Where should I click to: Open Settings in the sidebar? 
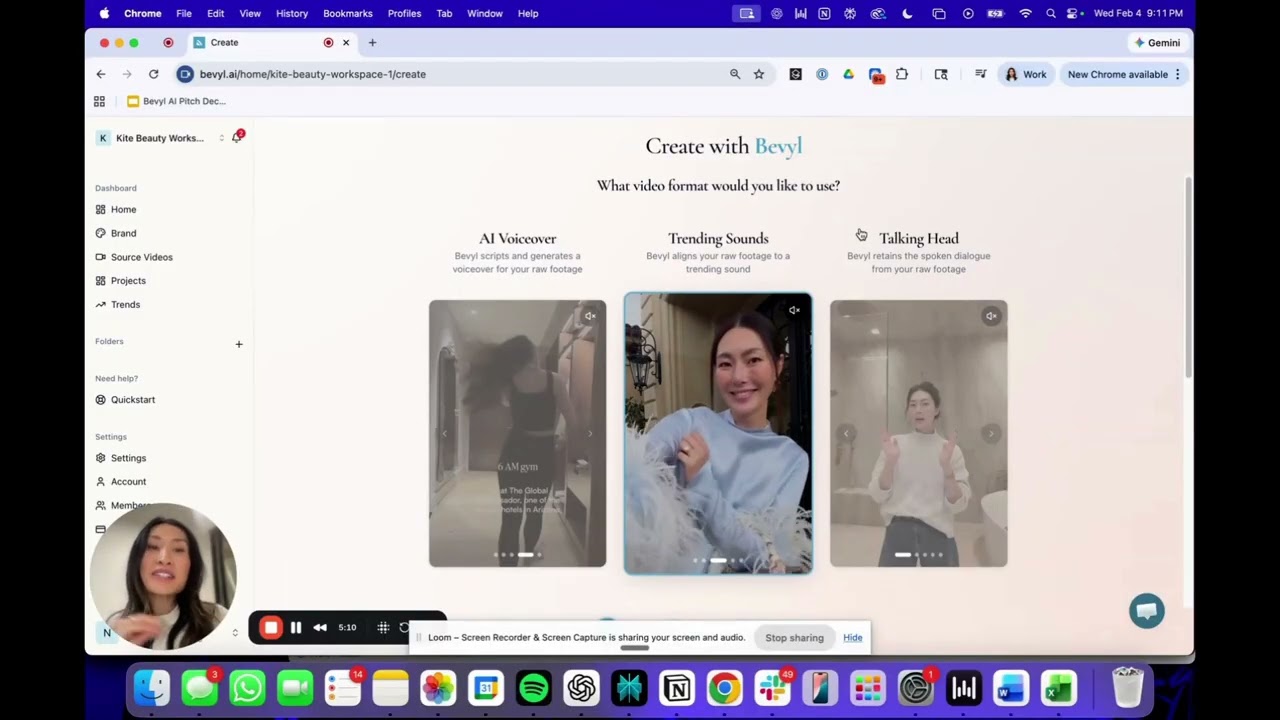[121, 458]
